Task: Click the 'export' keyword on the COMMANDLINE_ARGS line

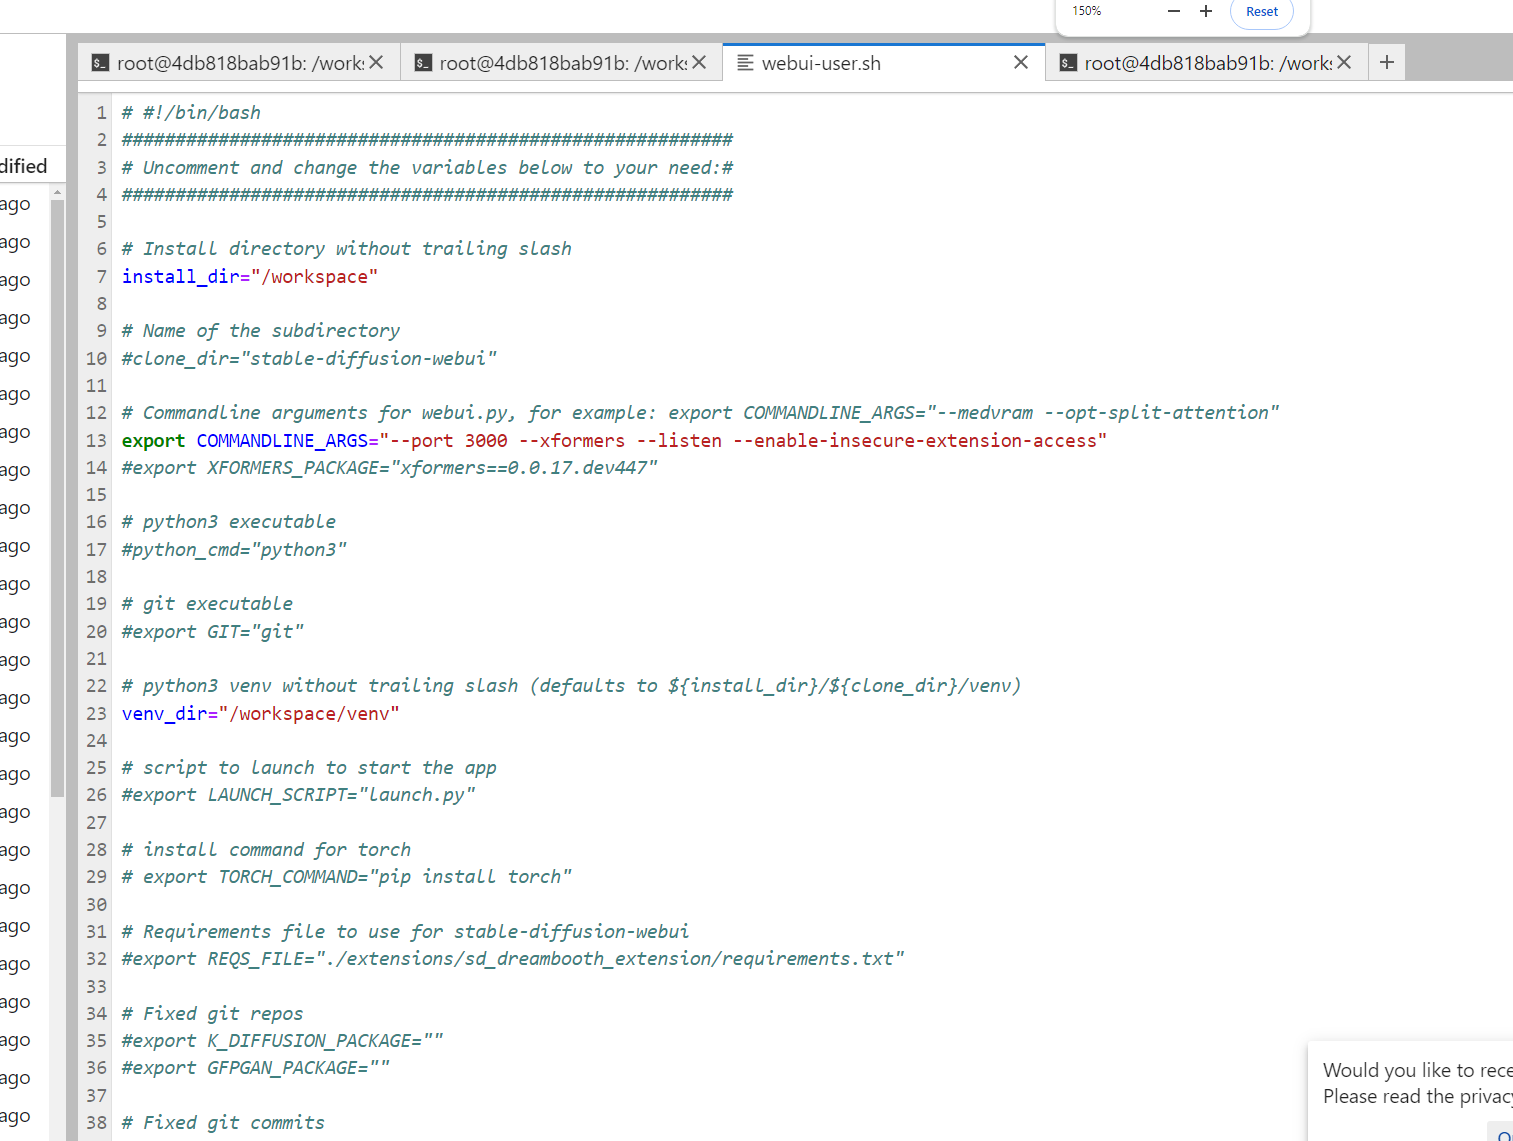Action: [153, 440]
